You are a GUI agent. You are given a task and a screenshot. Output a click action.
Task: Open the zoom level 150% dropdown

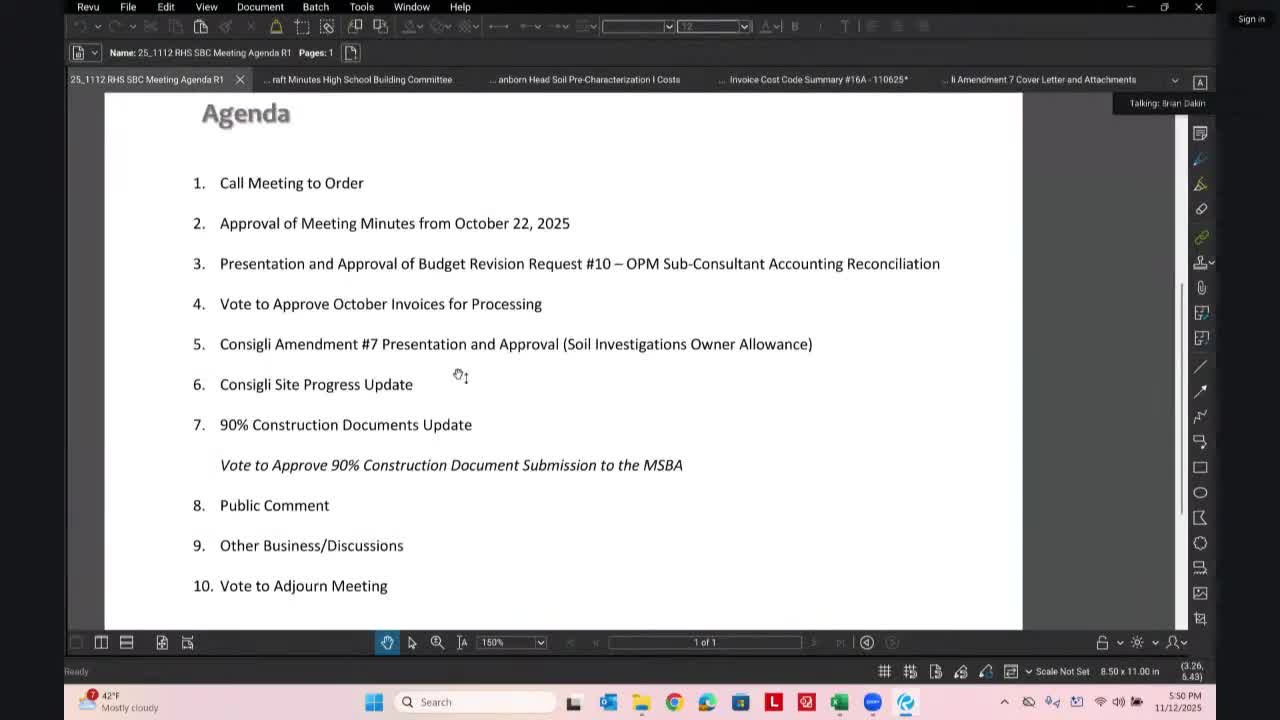540,642
